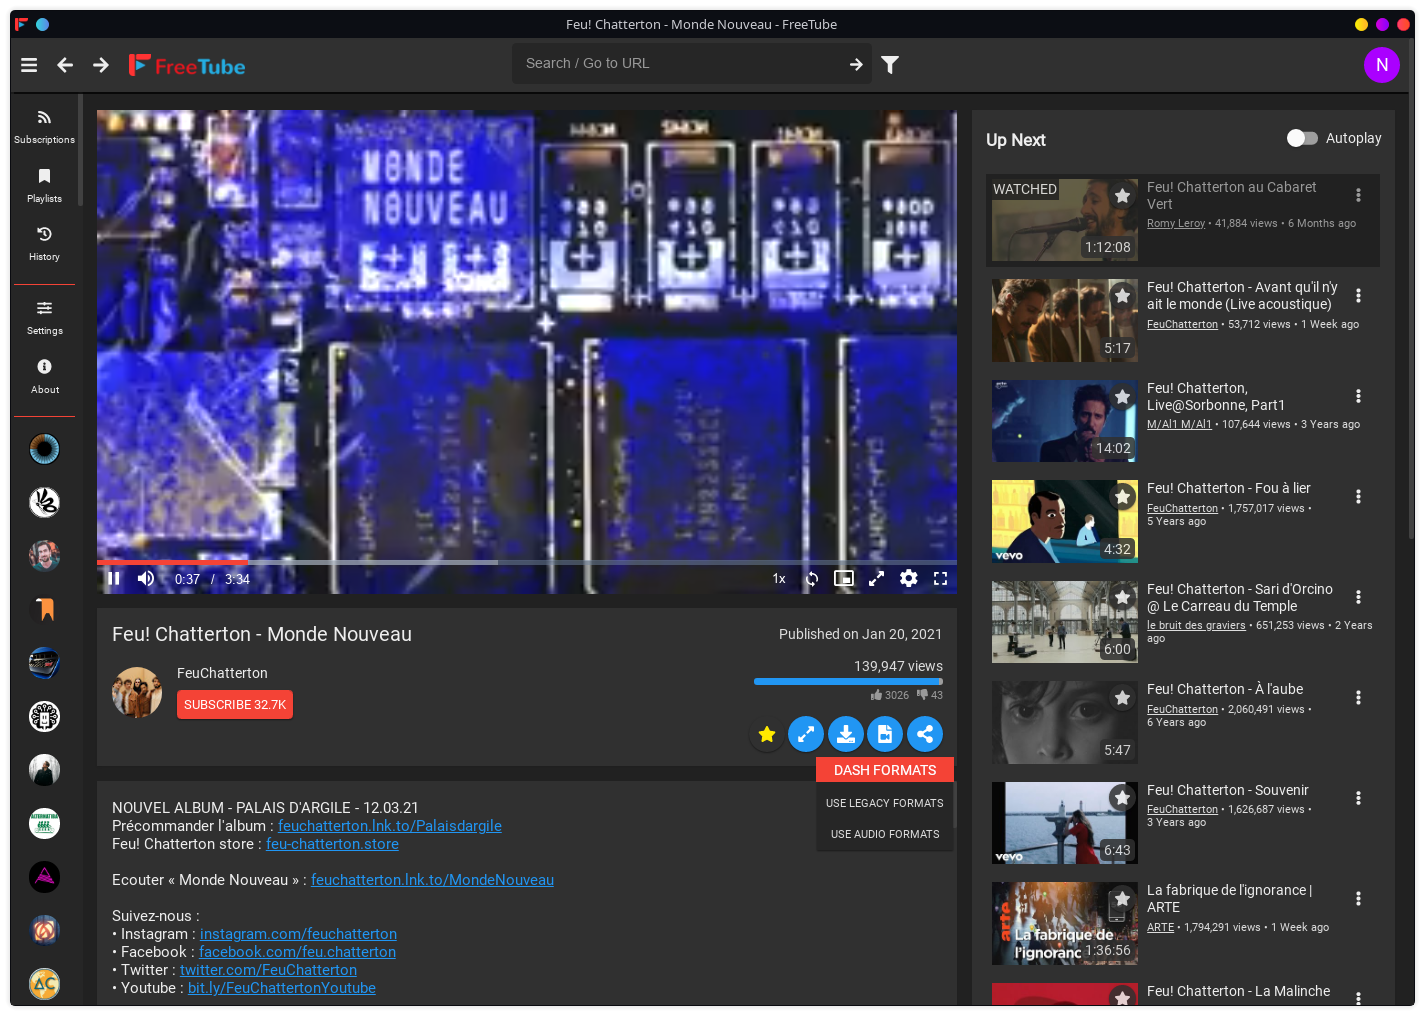Toggle video loop icon

point(812,579)
